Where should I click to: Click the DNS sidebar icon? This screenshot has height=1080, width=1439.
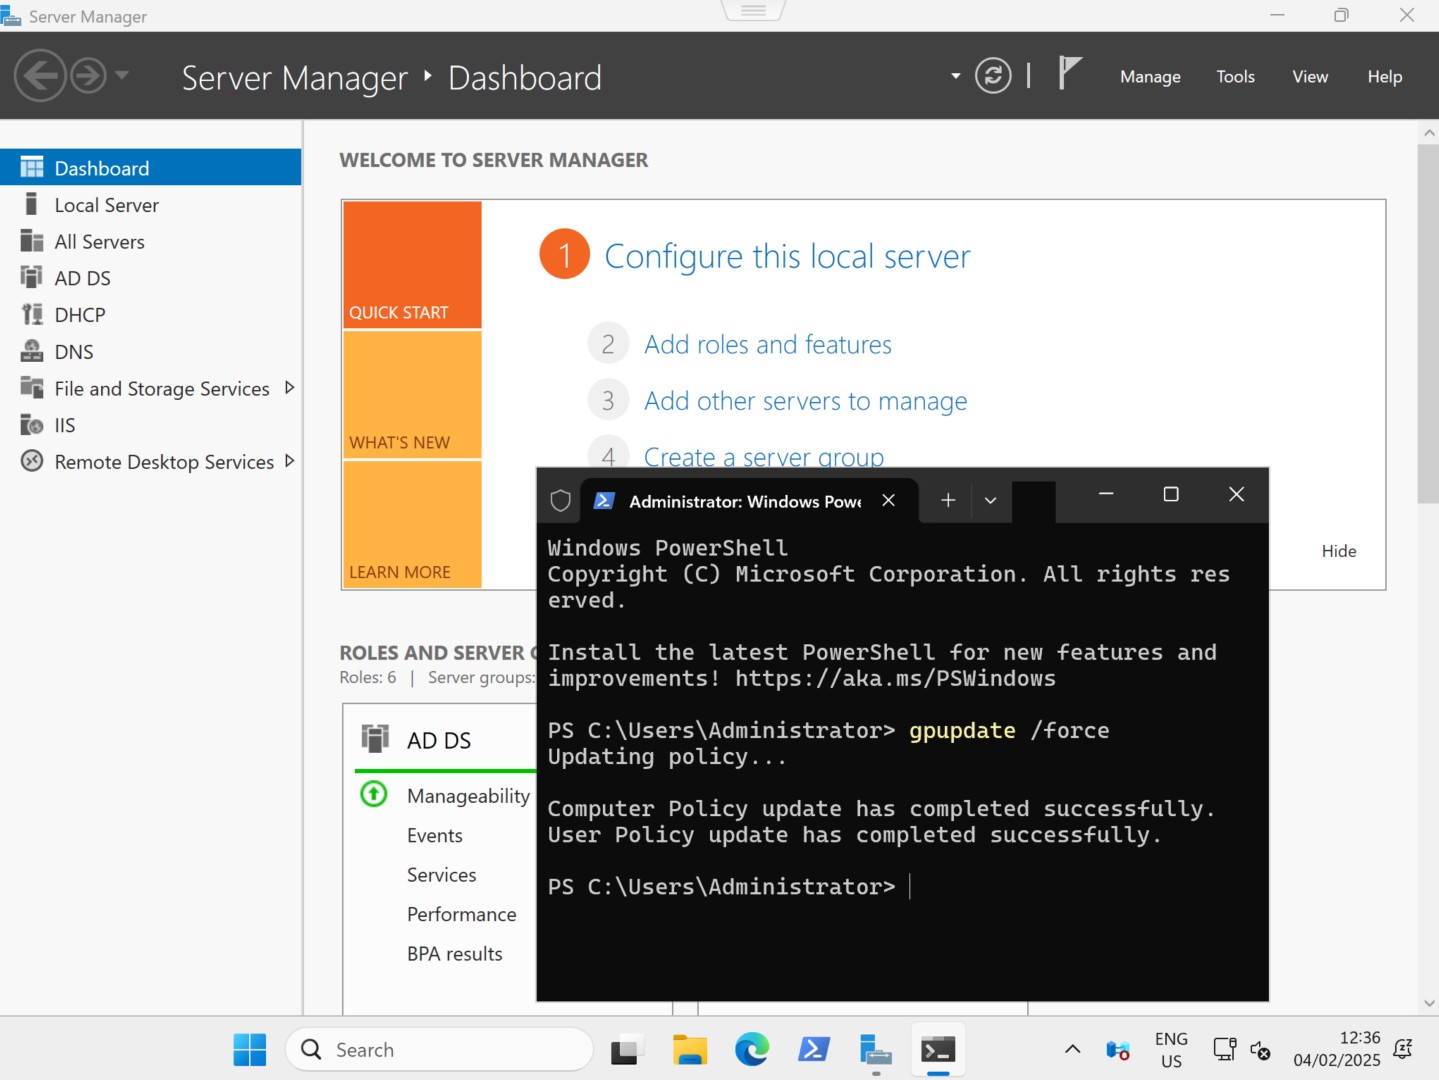[32, 351]
